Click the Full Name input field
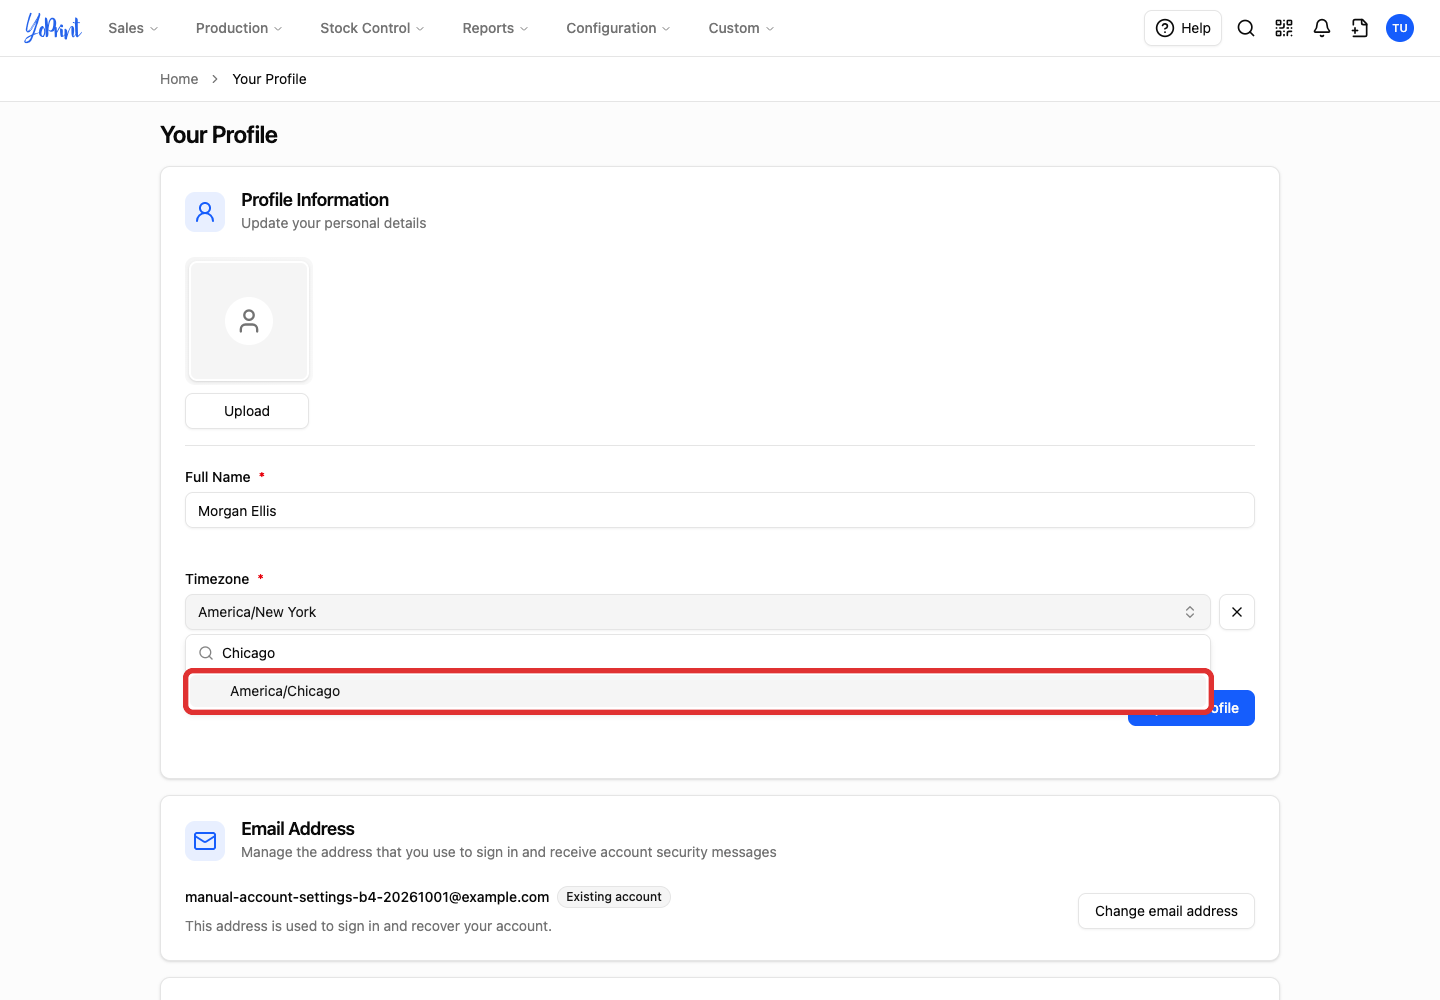 pos(720,510)
